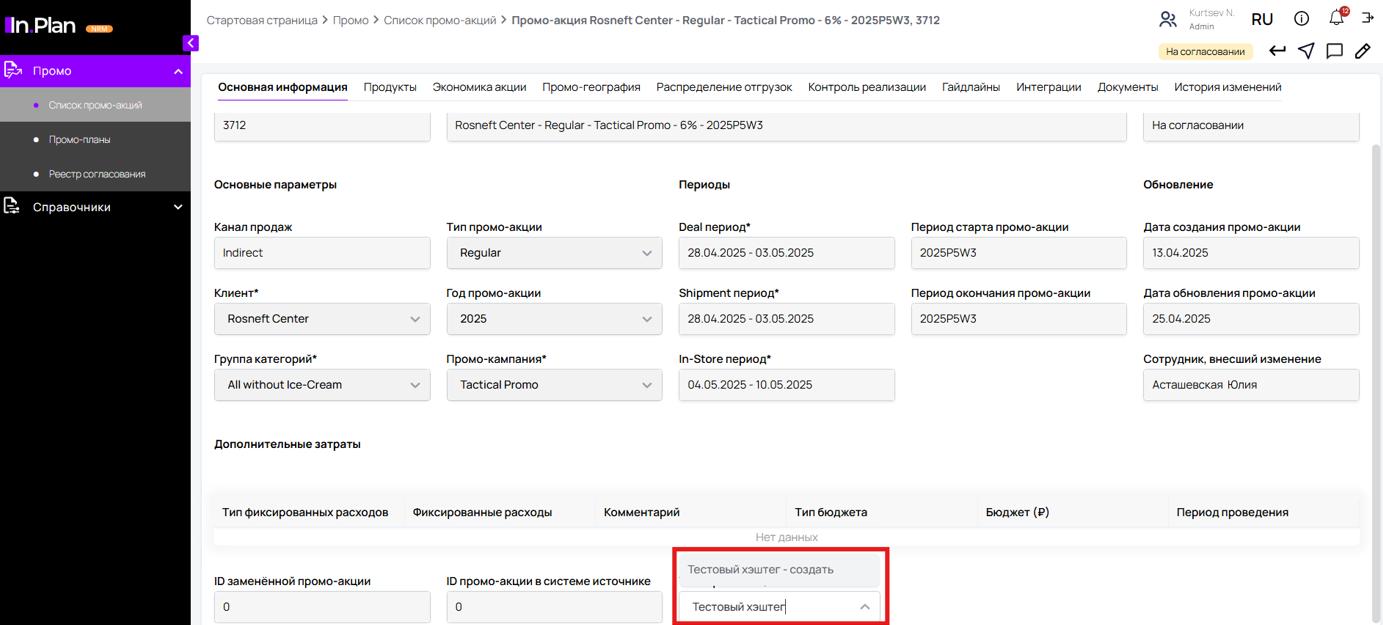Open the comments speech bubble icon
The width and height of the screenshot is (1383, 625).
point(1334,51)
